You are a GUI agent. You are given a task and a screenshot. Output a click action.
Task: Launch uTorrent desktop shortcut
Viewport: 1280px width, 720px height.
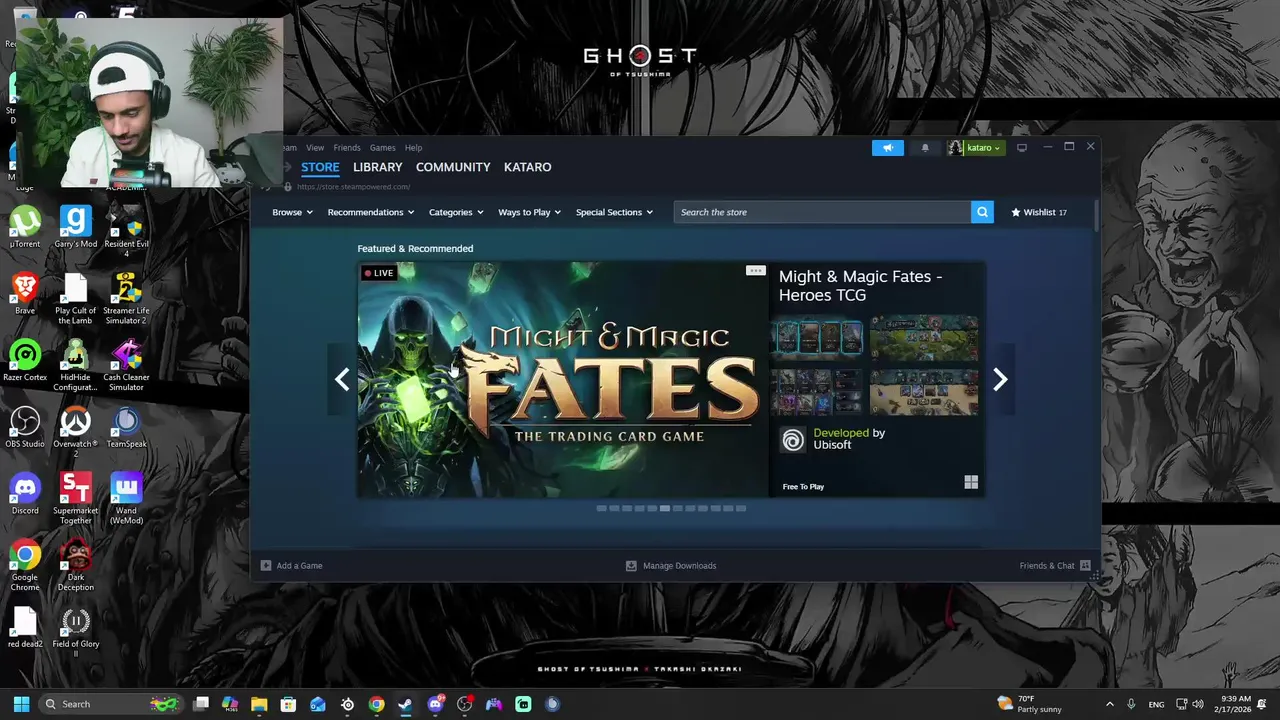tap(25, 227)
